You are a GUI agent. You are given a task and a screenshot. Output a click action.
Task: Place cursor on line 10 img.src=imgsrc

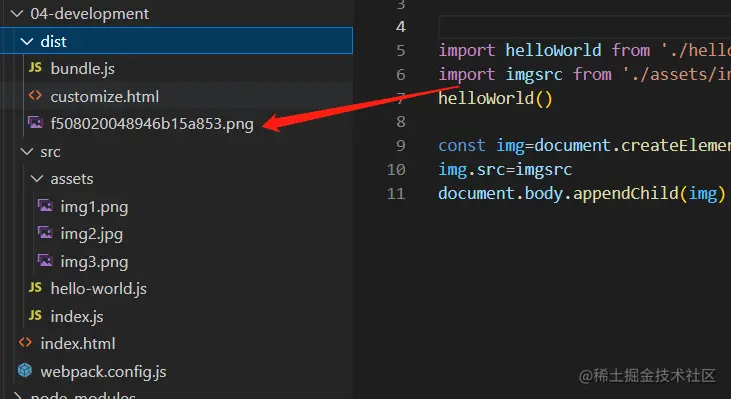point(505,169)
